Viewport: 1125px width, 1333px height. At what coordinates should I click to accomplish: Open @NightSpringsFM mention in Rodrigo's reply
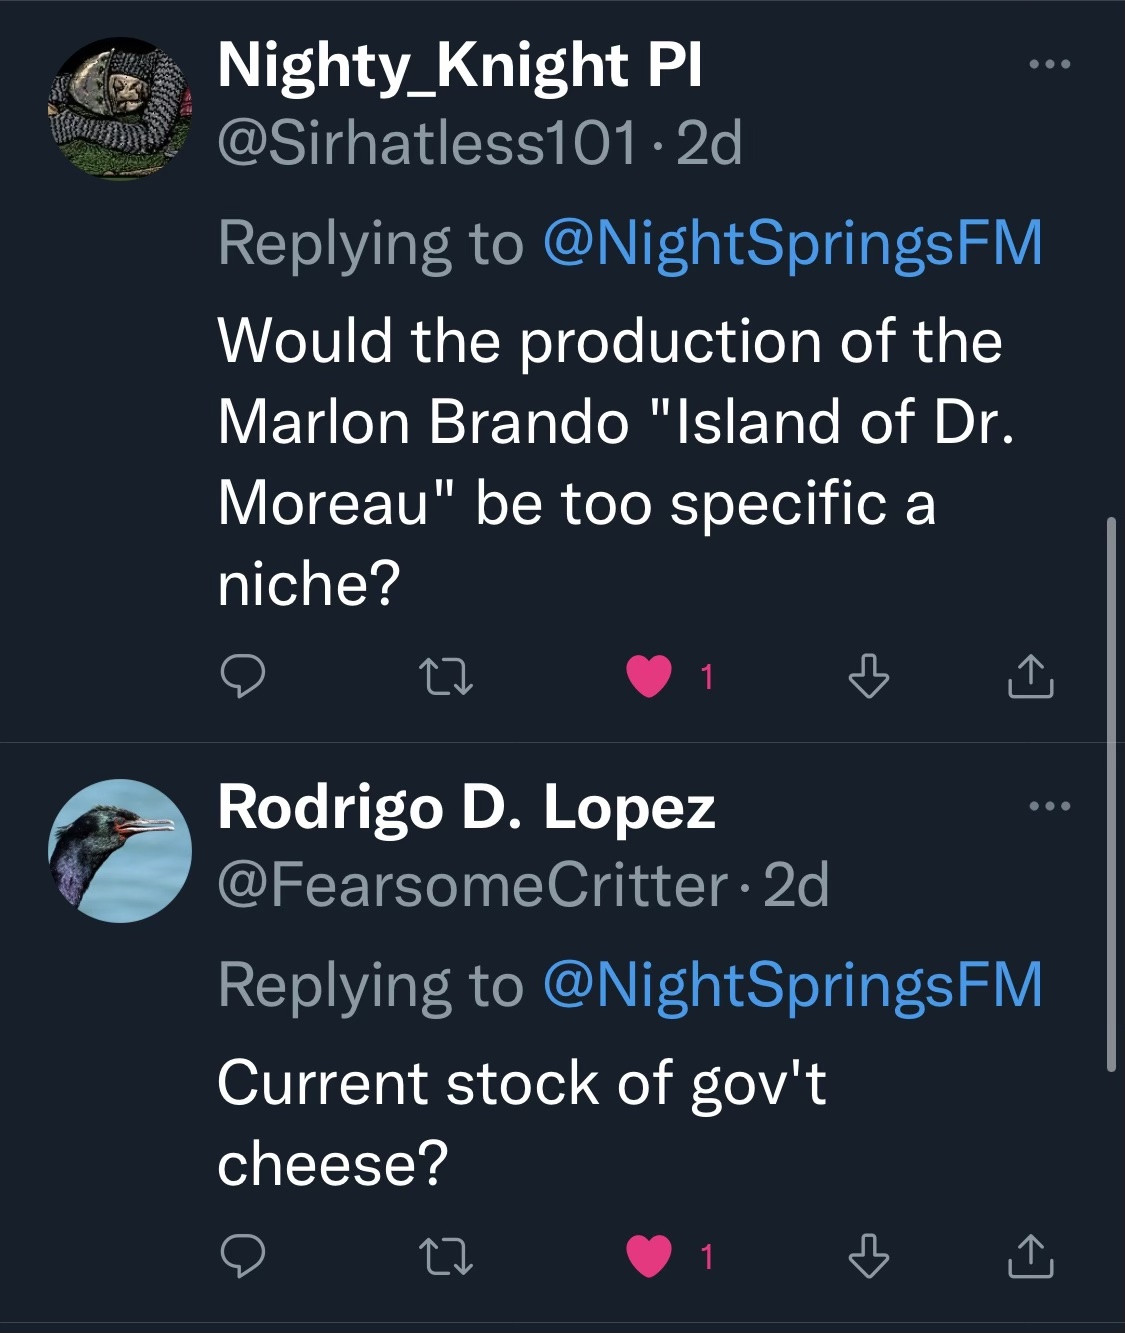[792, 984]
